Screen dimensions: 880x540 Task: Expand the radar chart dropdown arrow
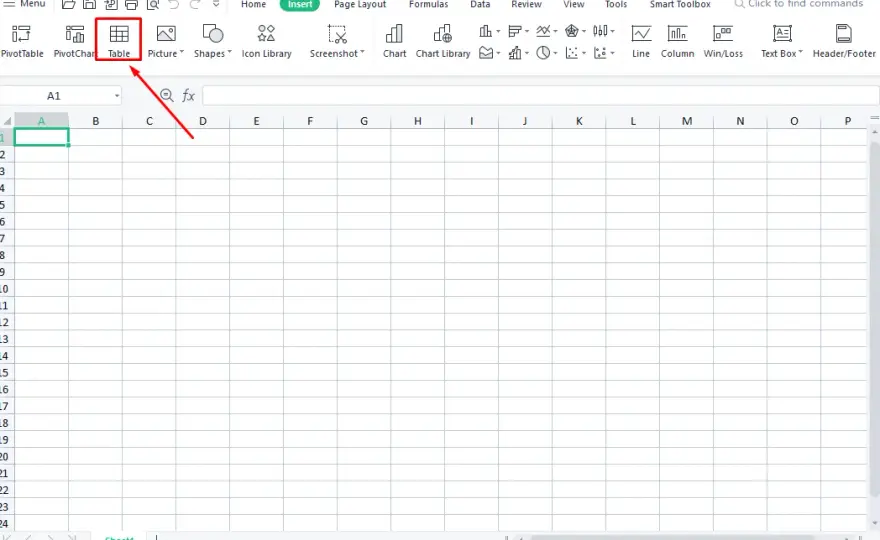pos(584,31)
